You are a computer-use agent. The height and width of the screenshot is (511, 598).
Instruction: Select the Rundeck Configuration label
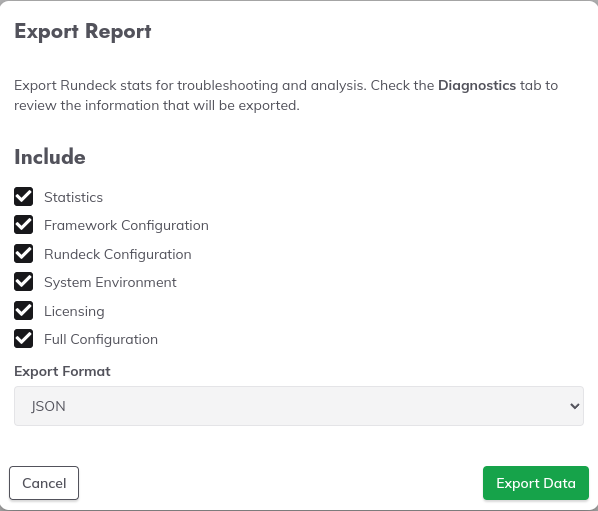click(117, 254)
